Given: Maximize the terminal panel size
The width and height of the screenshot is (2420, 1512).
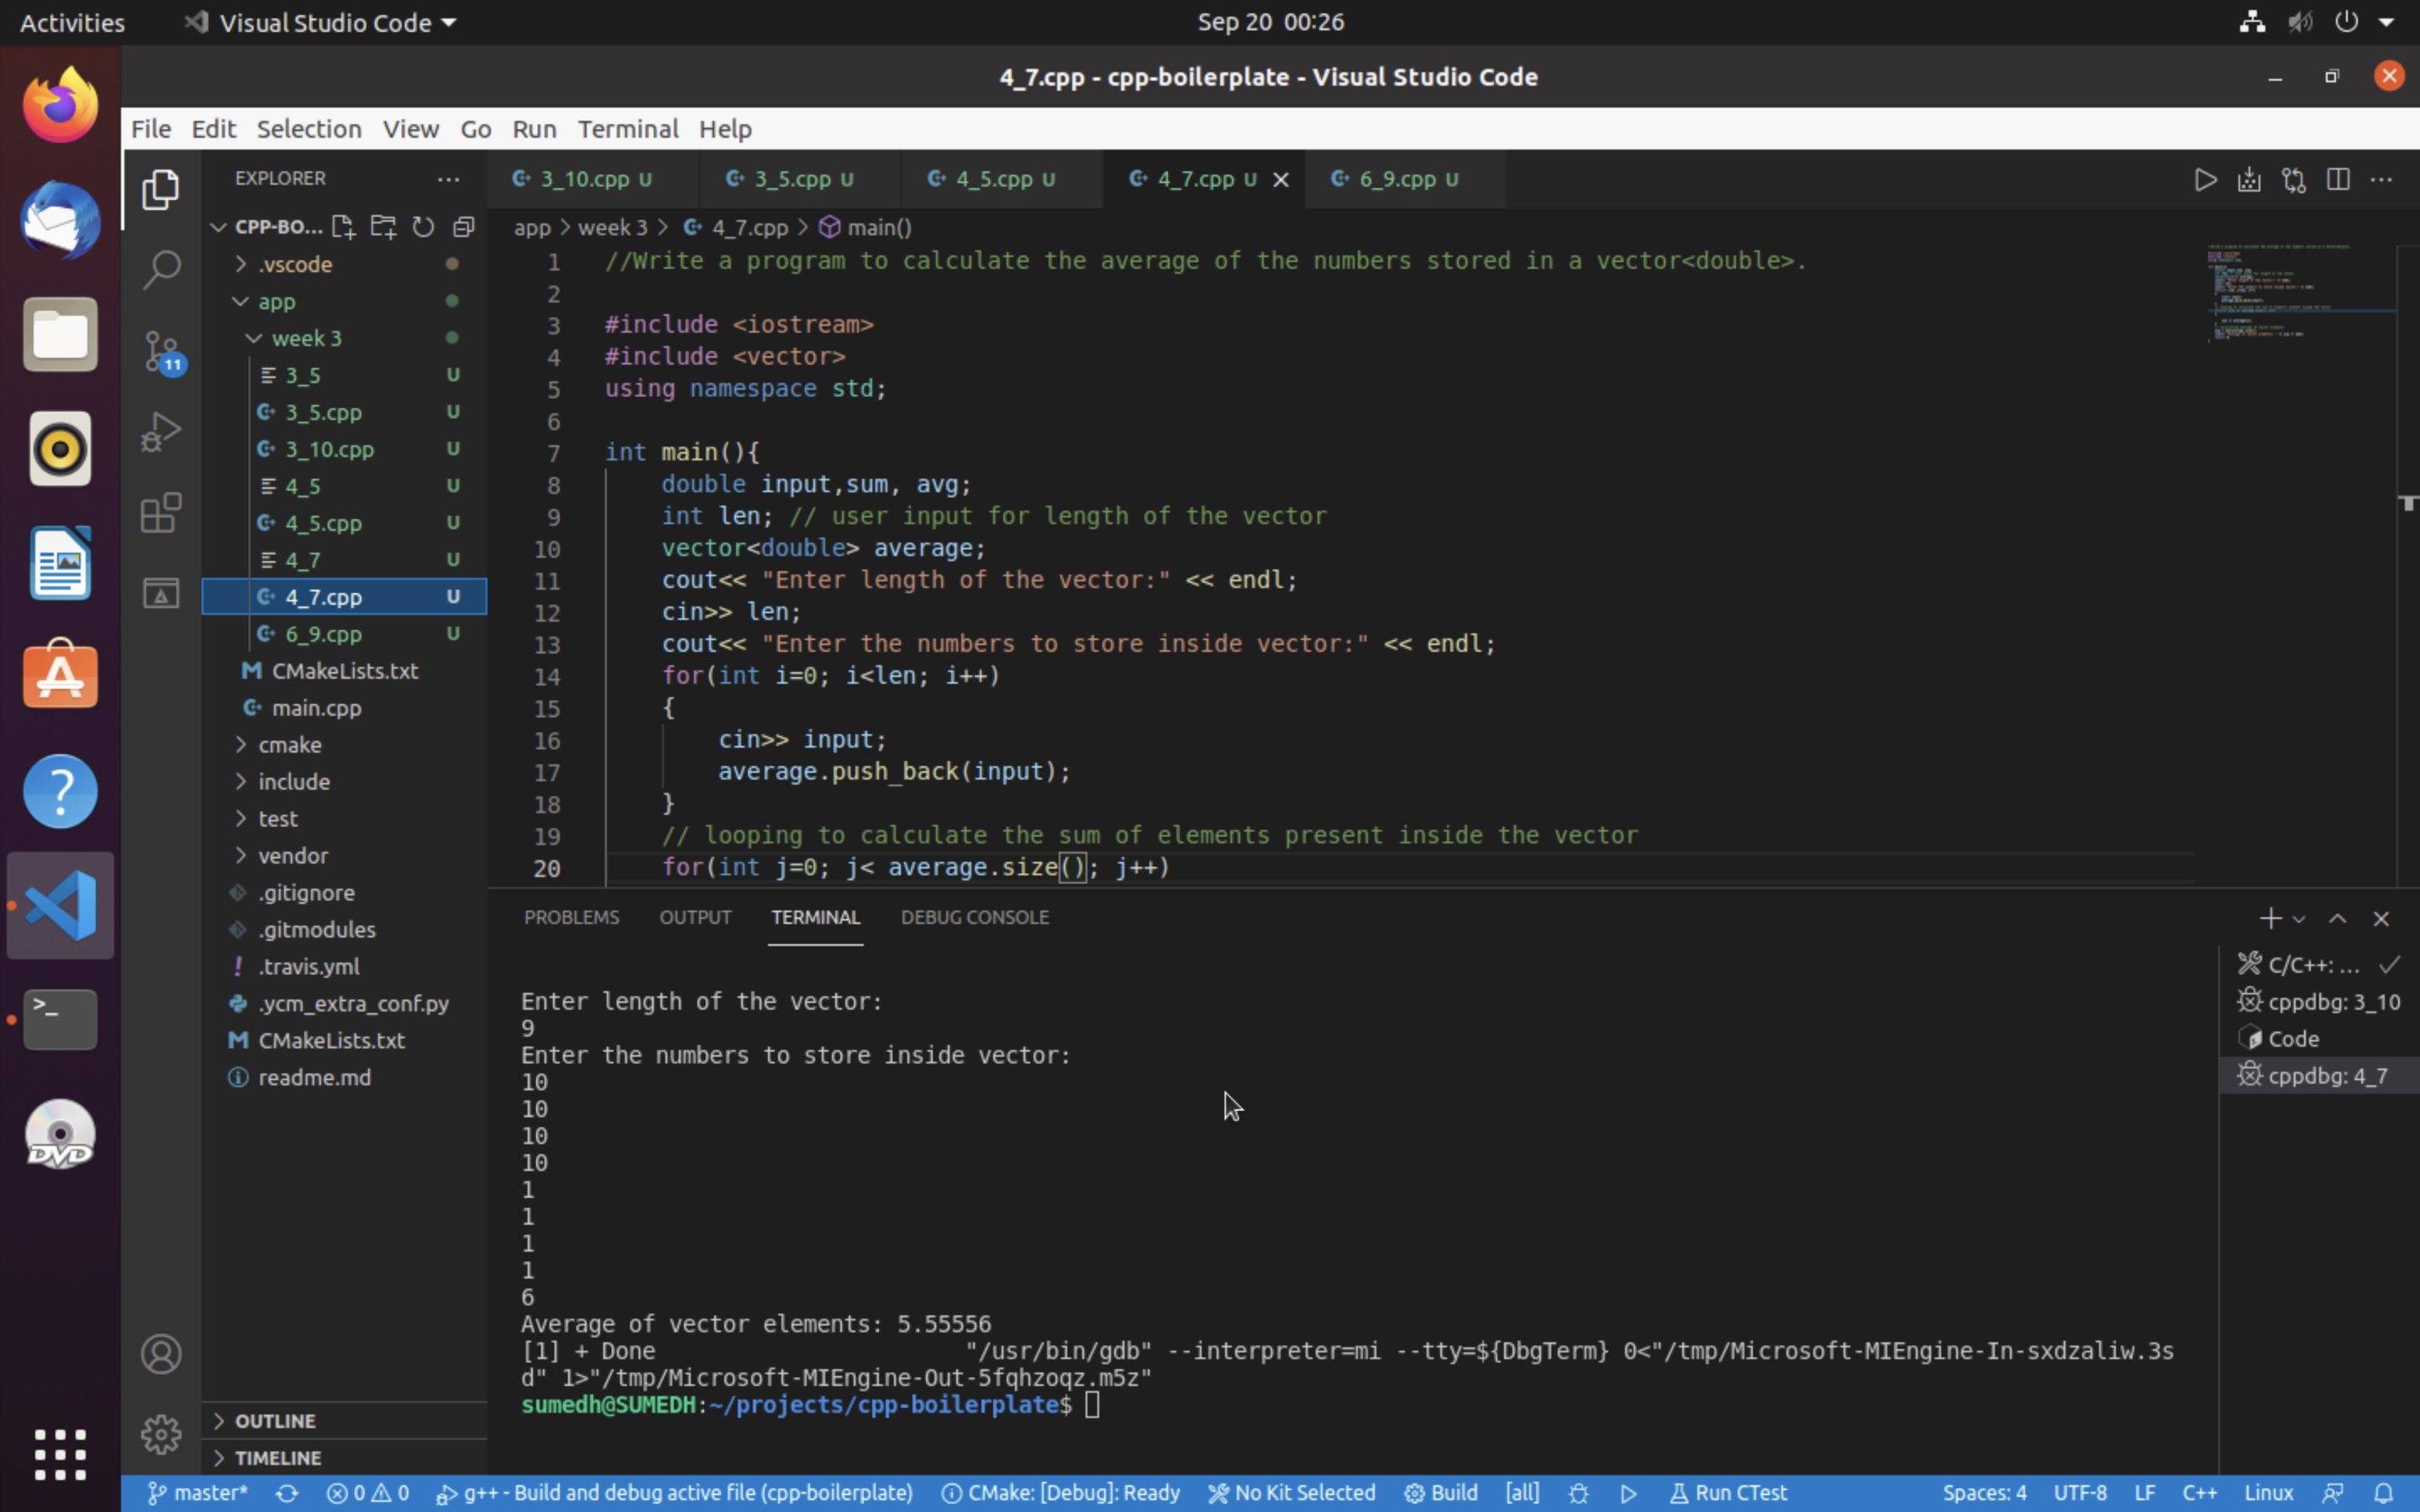Looking at the screenshot, I should click(2338, 918).
